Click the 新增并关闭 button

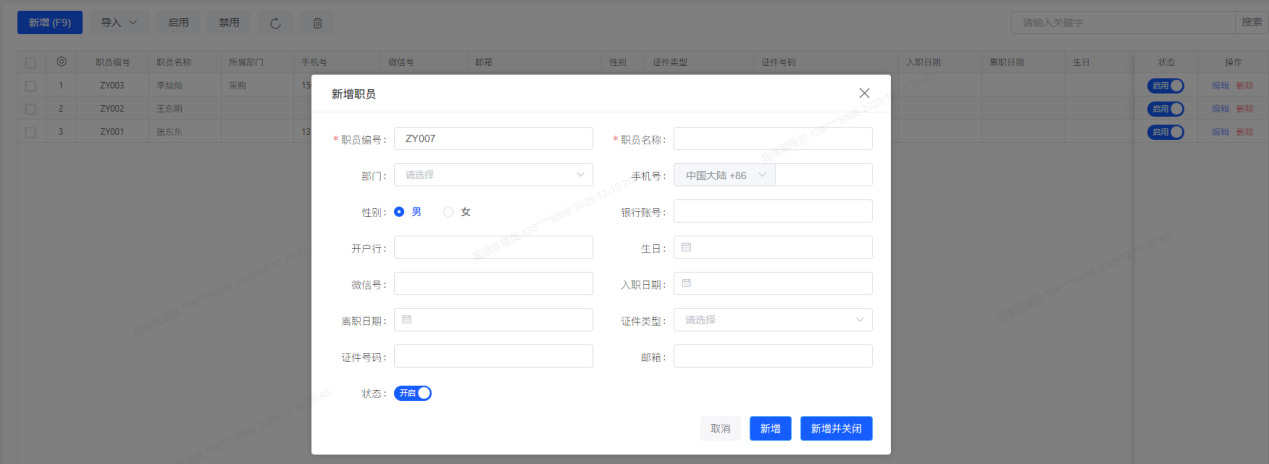coord(836,428)
